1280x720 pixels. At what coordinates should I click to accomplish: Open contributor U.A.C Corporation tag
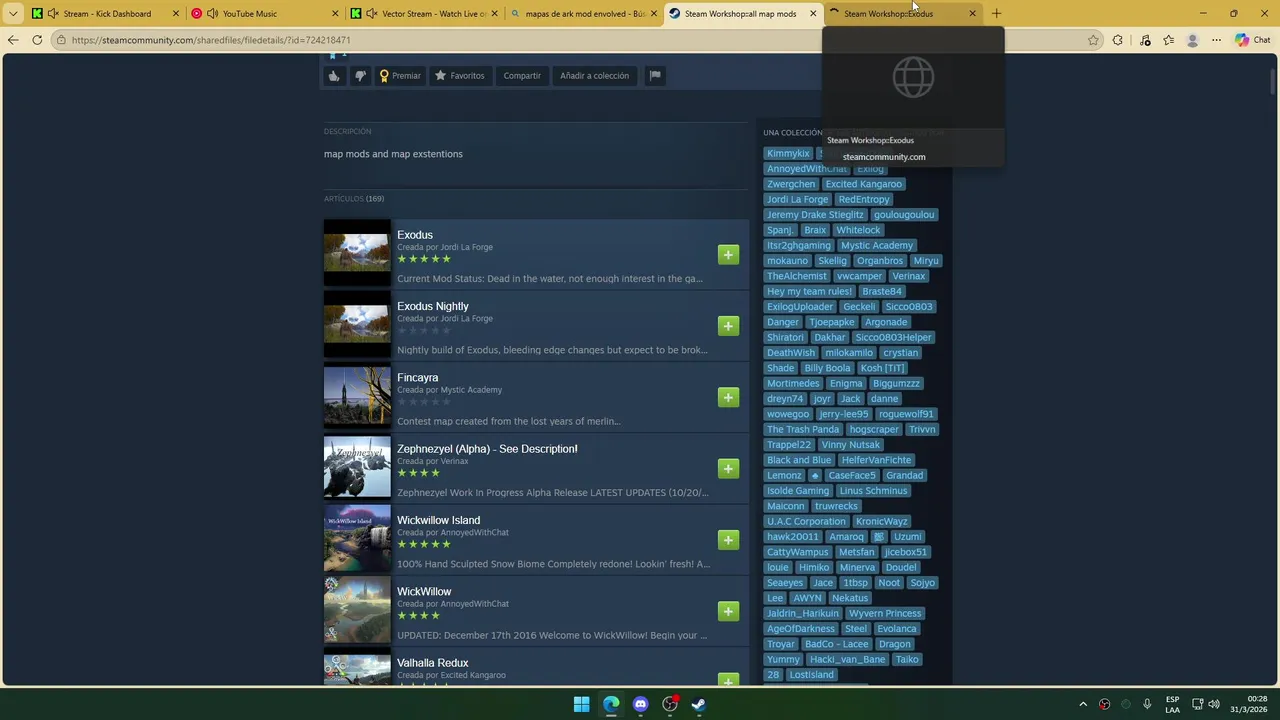coord(806,522)
